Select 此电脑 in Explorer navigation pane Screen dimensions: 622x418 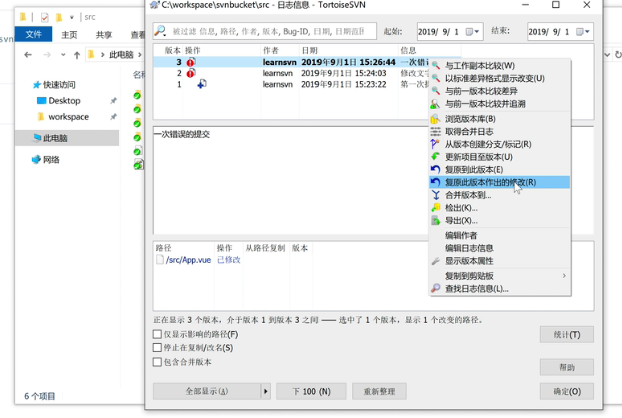point(67,138)
